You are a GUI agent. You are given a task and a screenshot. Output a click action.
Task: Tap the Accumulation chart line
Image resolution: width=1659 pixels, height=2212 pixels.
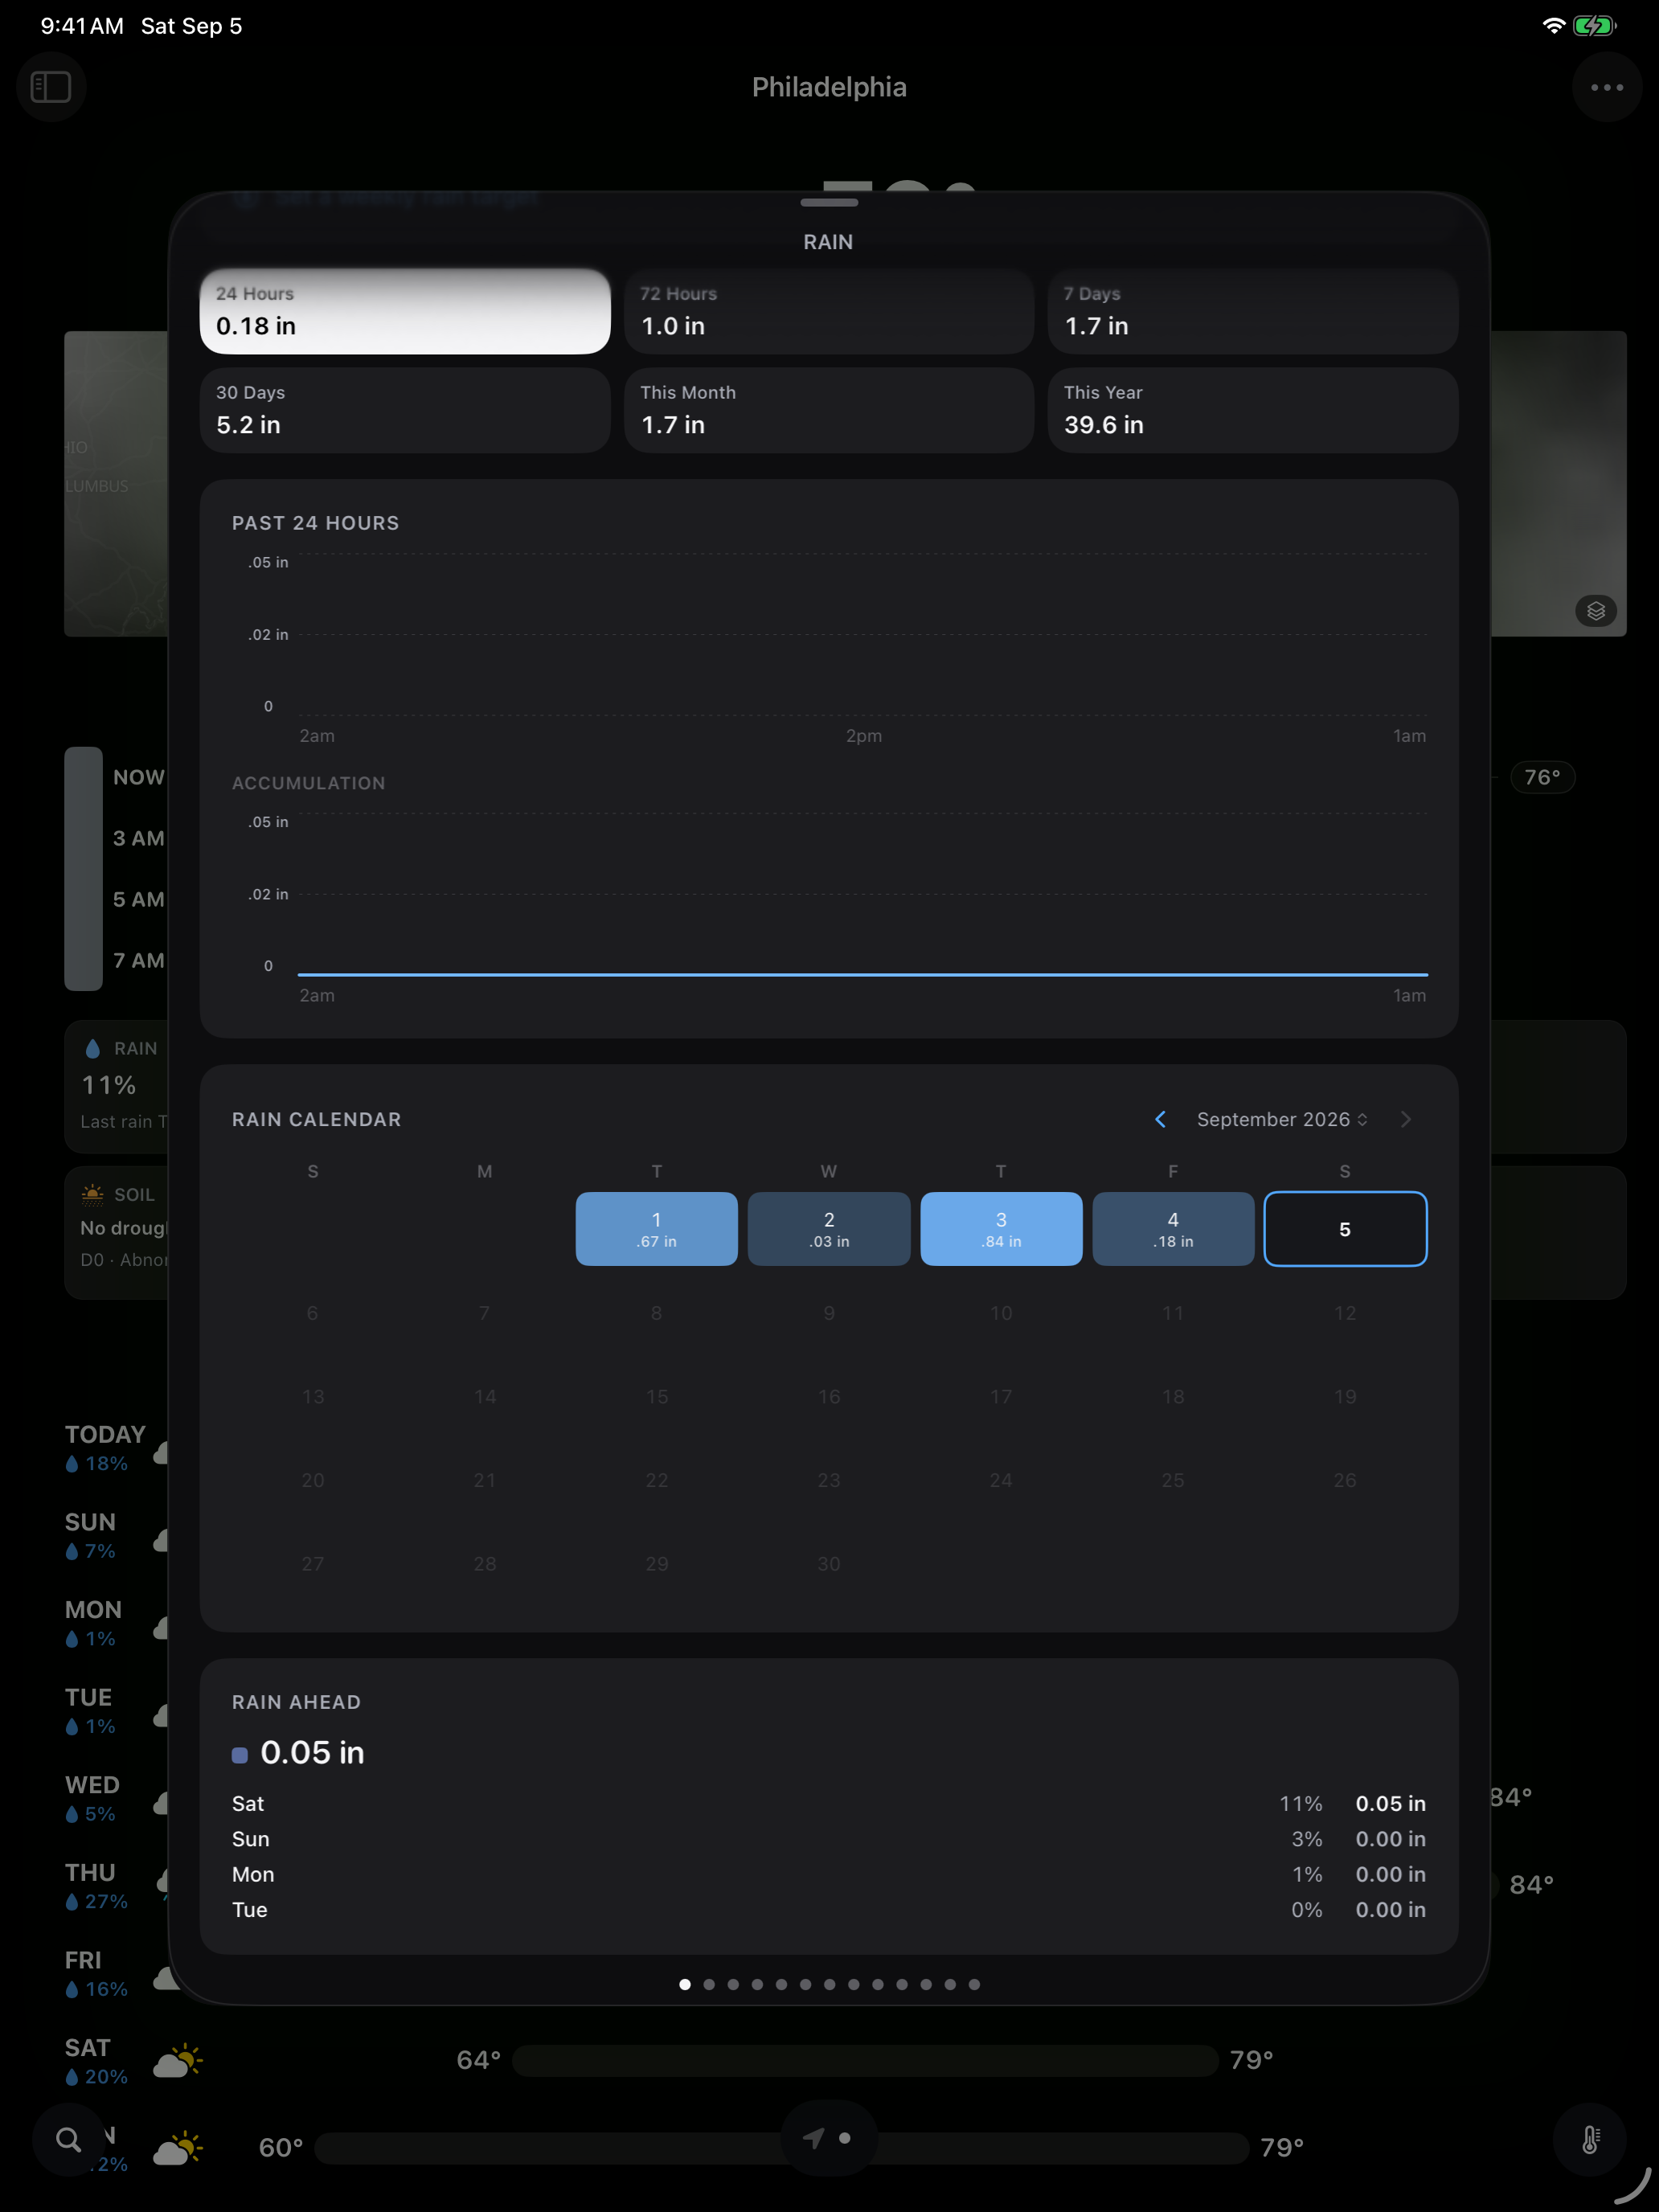click(862, 974)
